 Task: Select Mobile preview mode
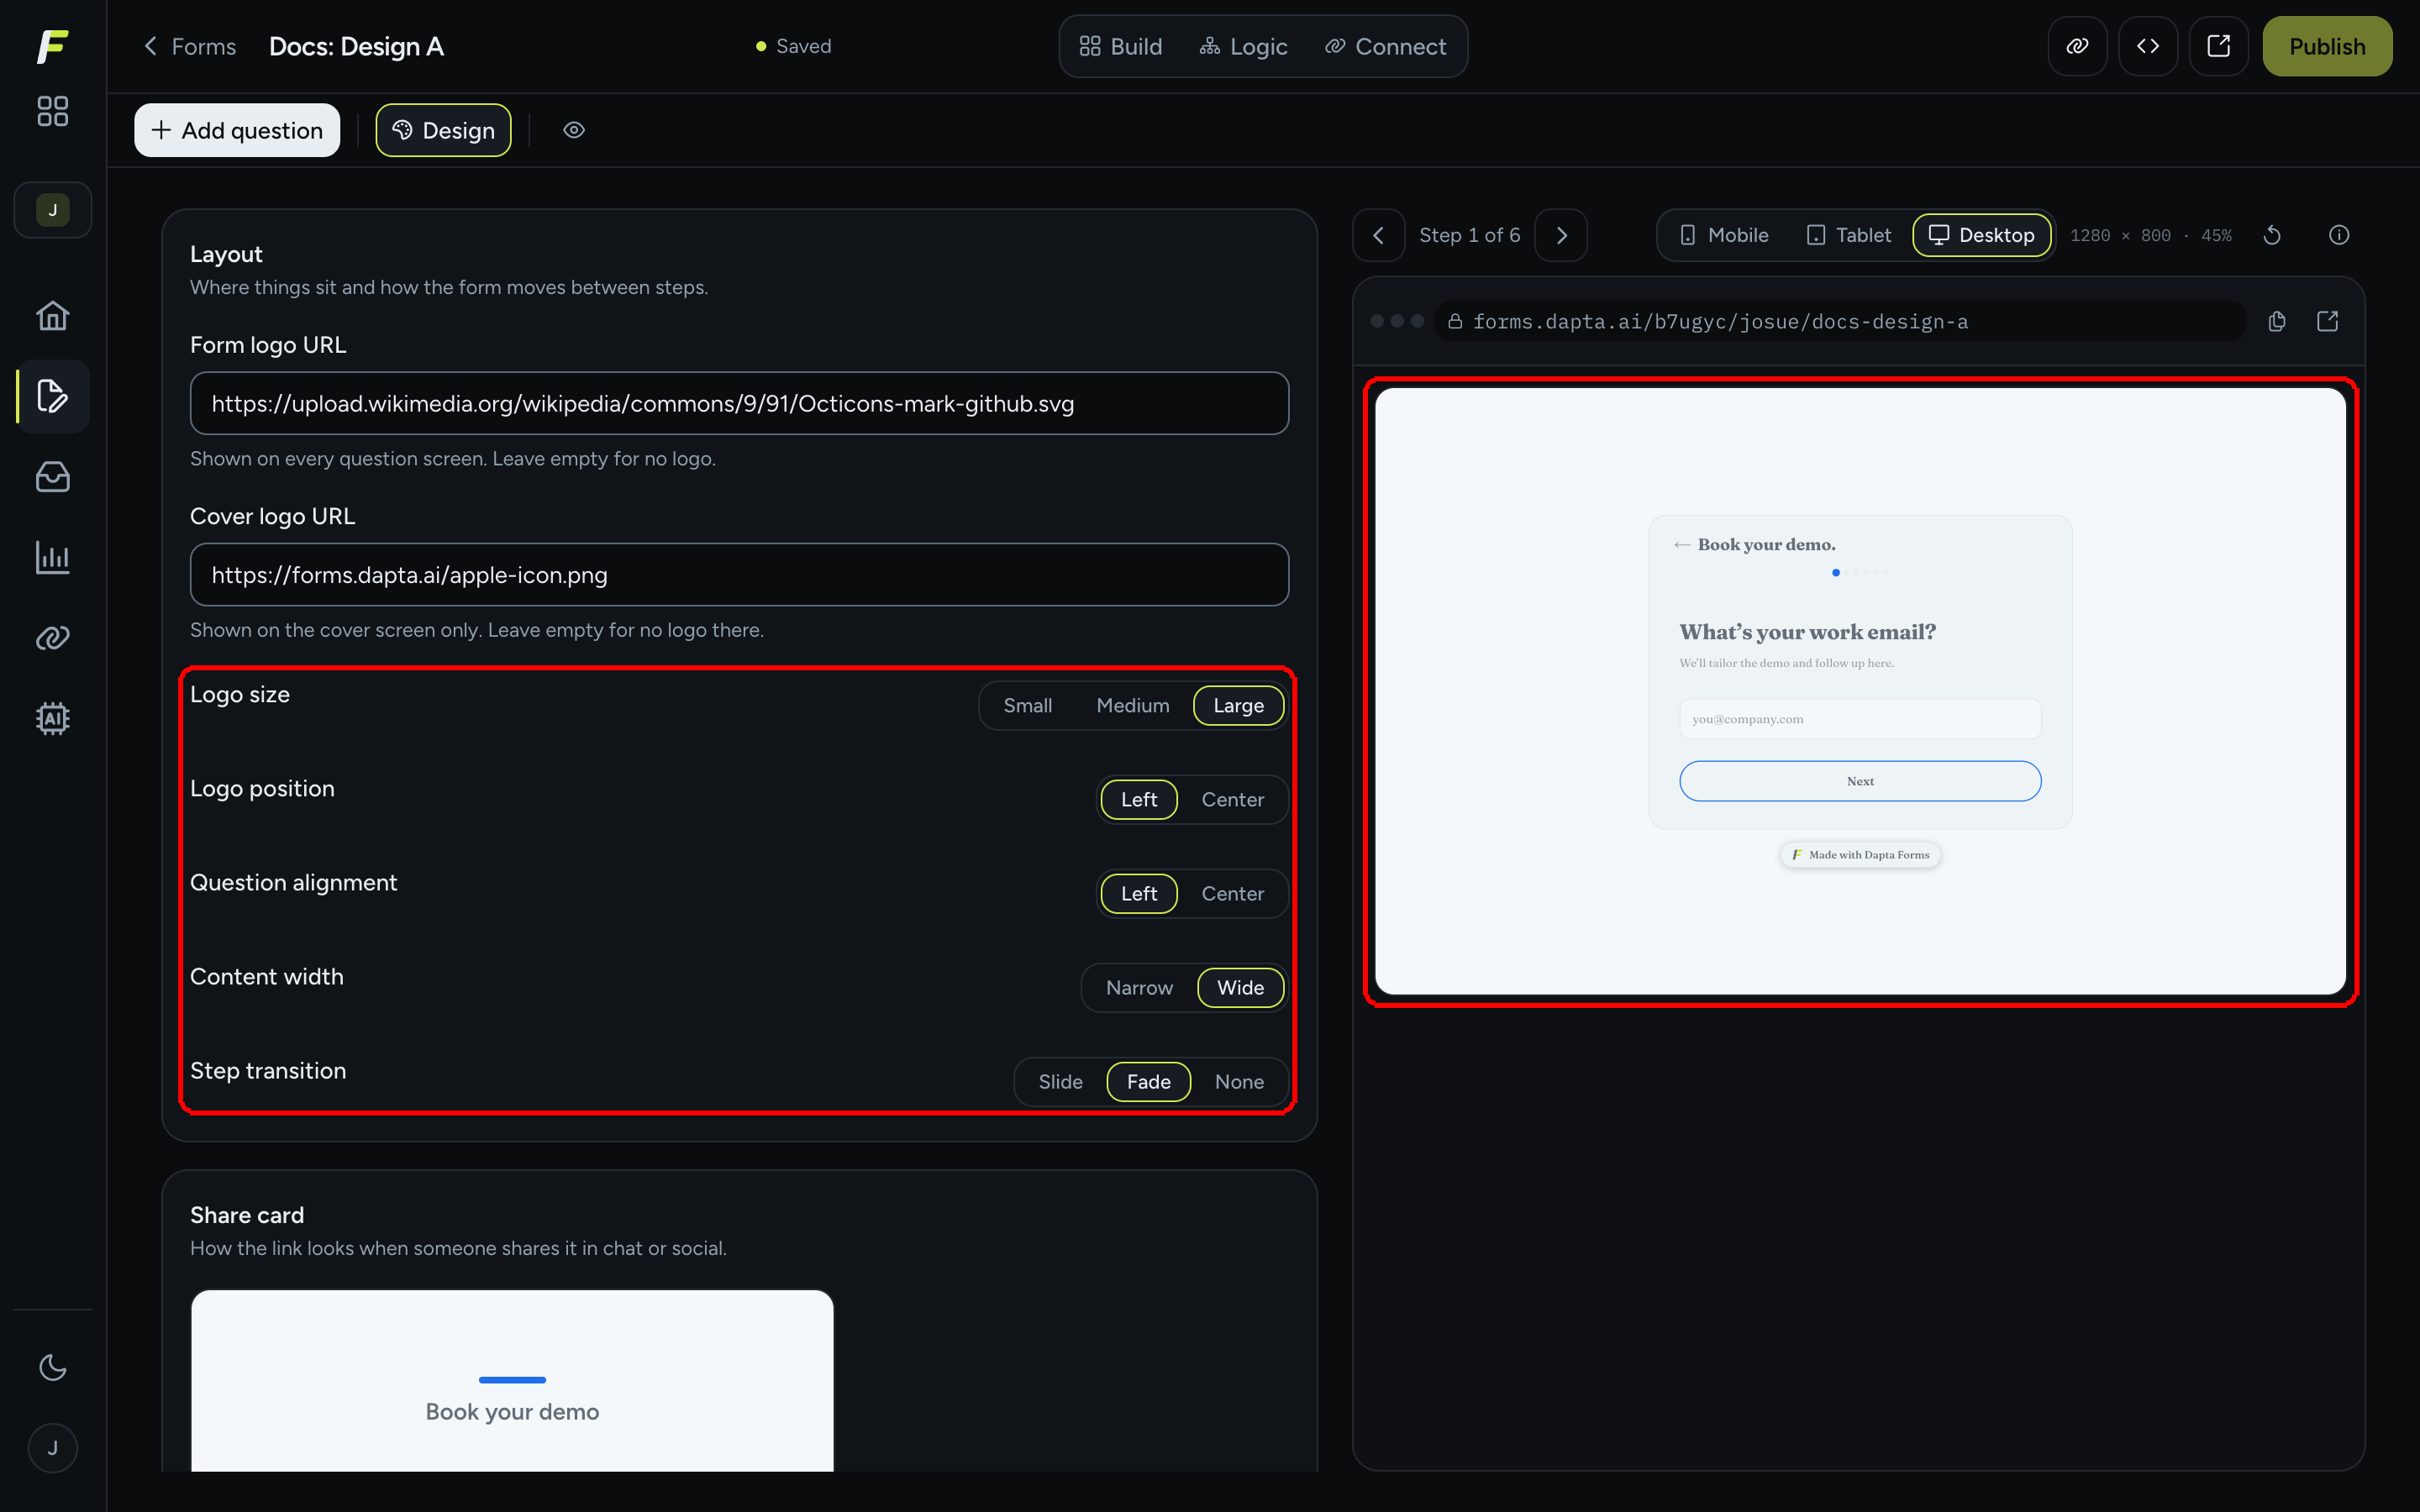(x=1725, y=235)
